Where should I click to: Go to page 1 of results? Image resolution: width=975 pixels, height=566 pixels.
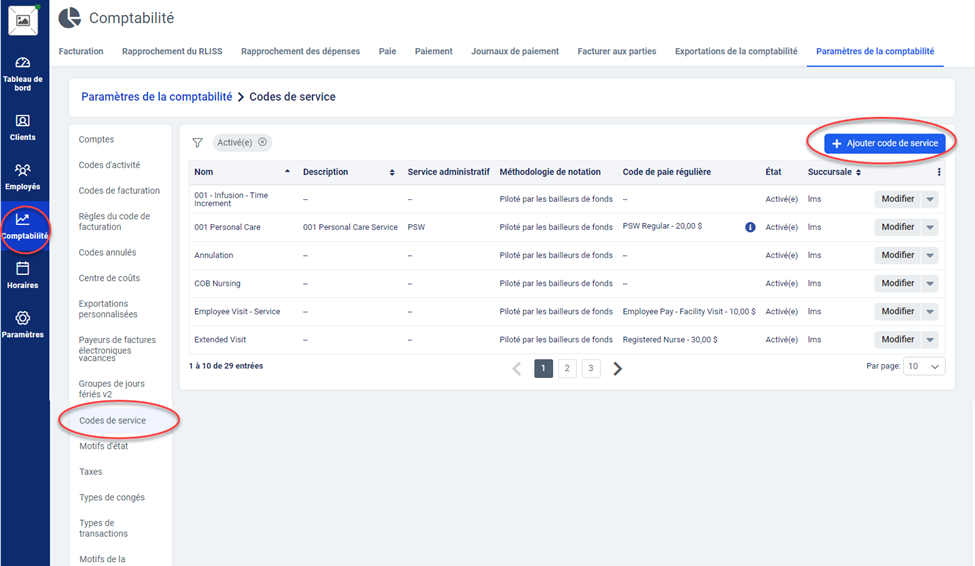point(543,368)
